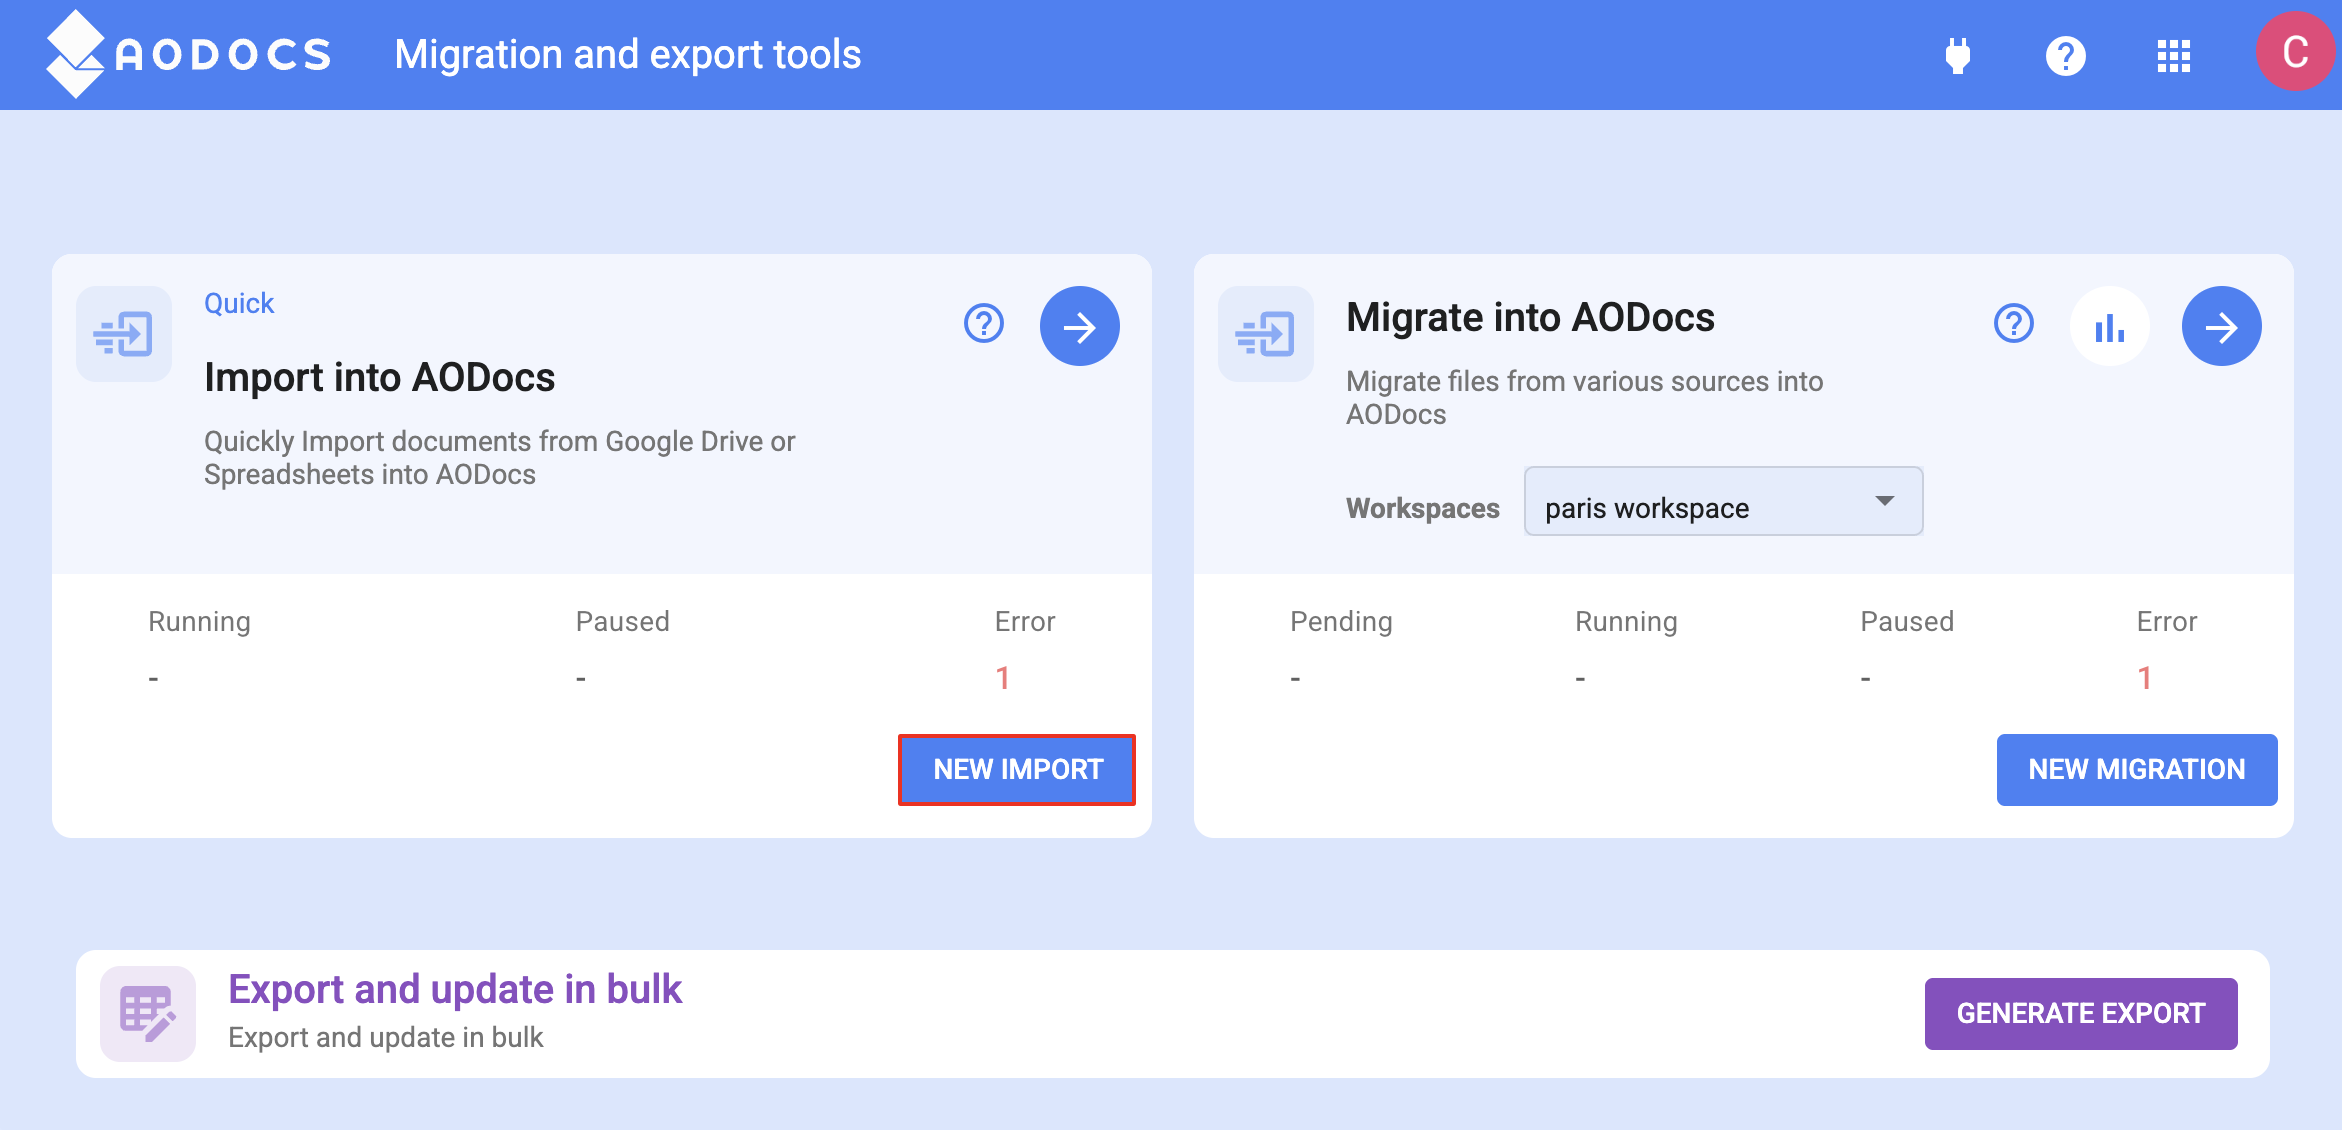This screenshot has height=1130, width=2342.
Task: Go to migrations list with arrow button
Action: tap(2222, 326)
